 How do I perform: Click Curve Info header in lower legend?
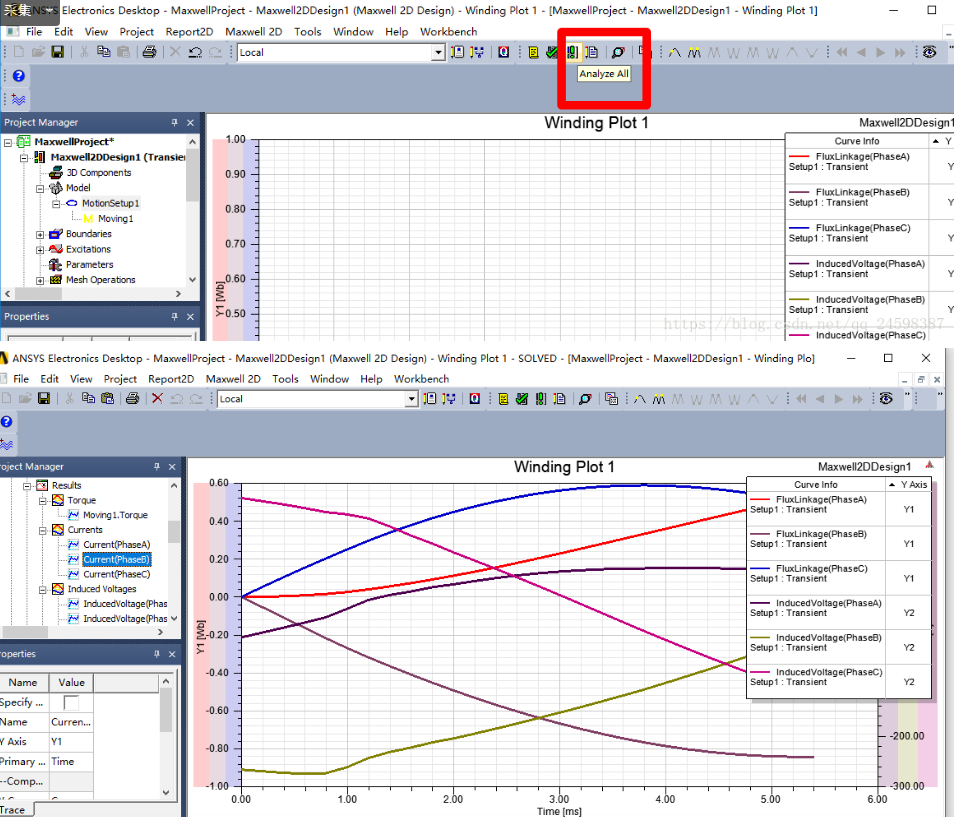click(x=816, y=485)
